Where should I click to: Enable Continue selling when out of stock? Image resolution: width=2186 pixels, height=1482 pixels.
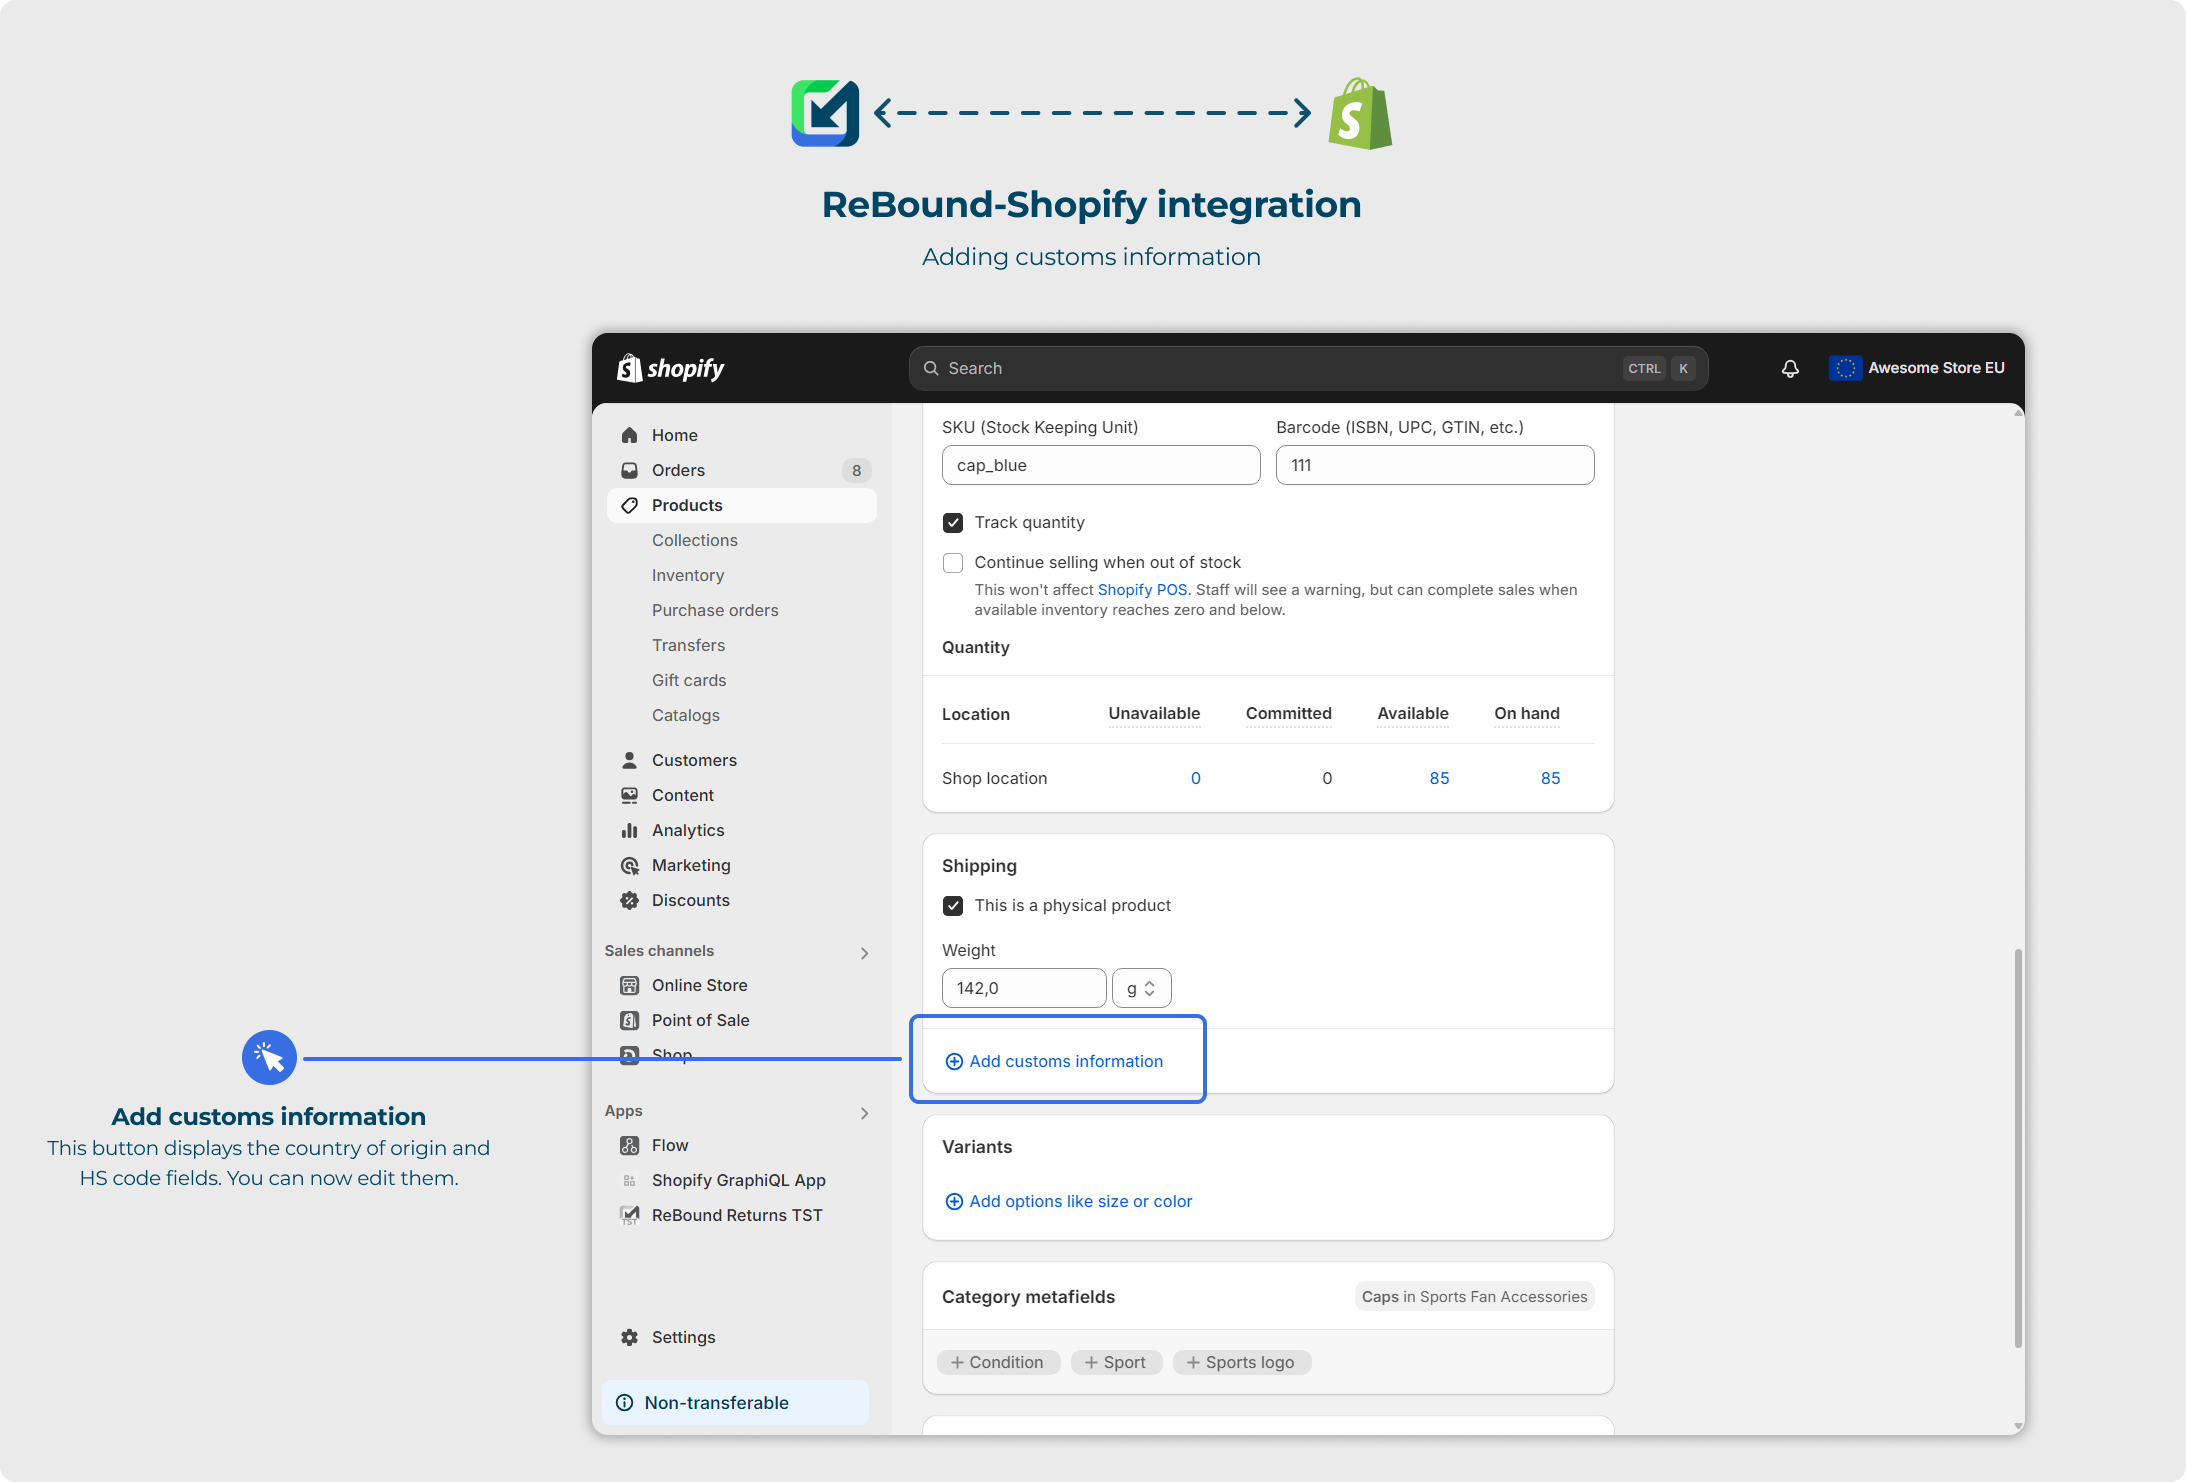coord(953,563)
